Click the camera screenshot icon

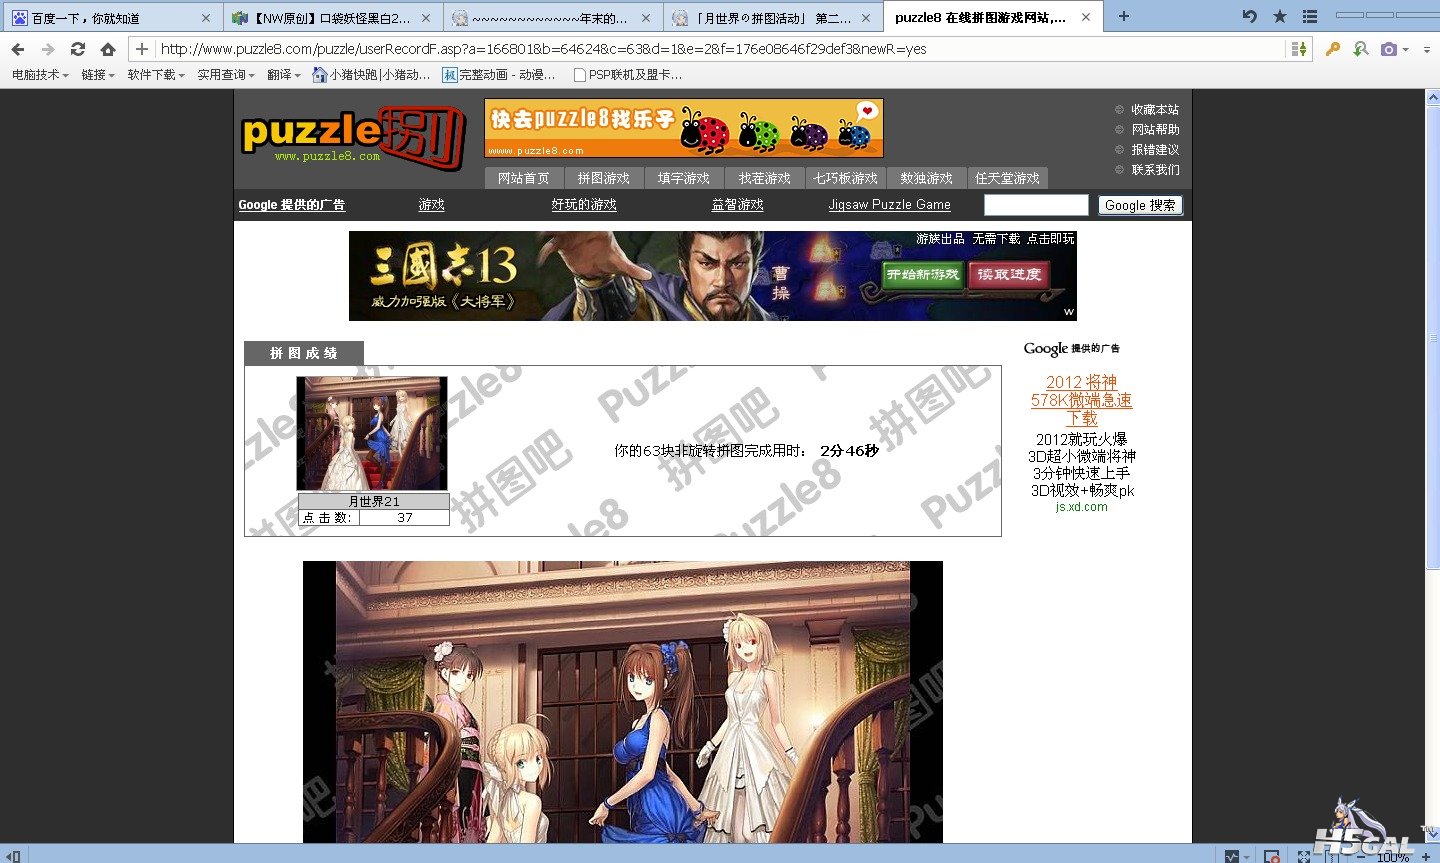[x=1389, y=49]
